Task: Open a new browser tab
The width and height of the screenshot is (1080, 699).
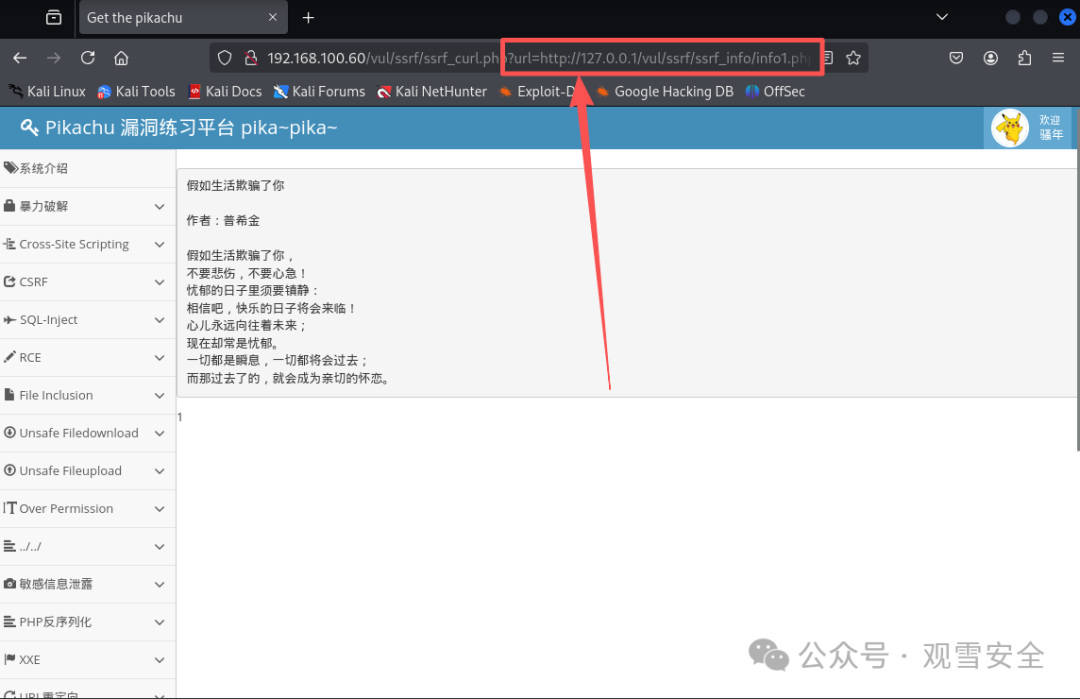Action: tap(309, 18)
